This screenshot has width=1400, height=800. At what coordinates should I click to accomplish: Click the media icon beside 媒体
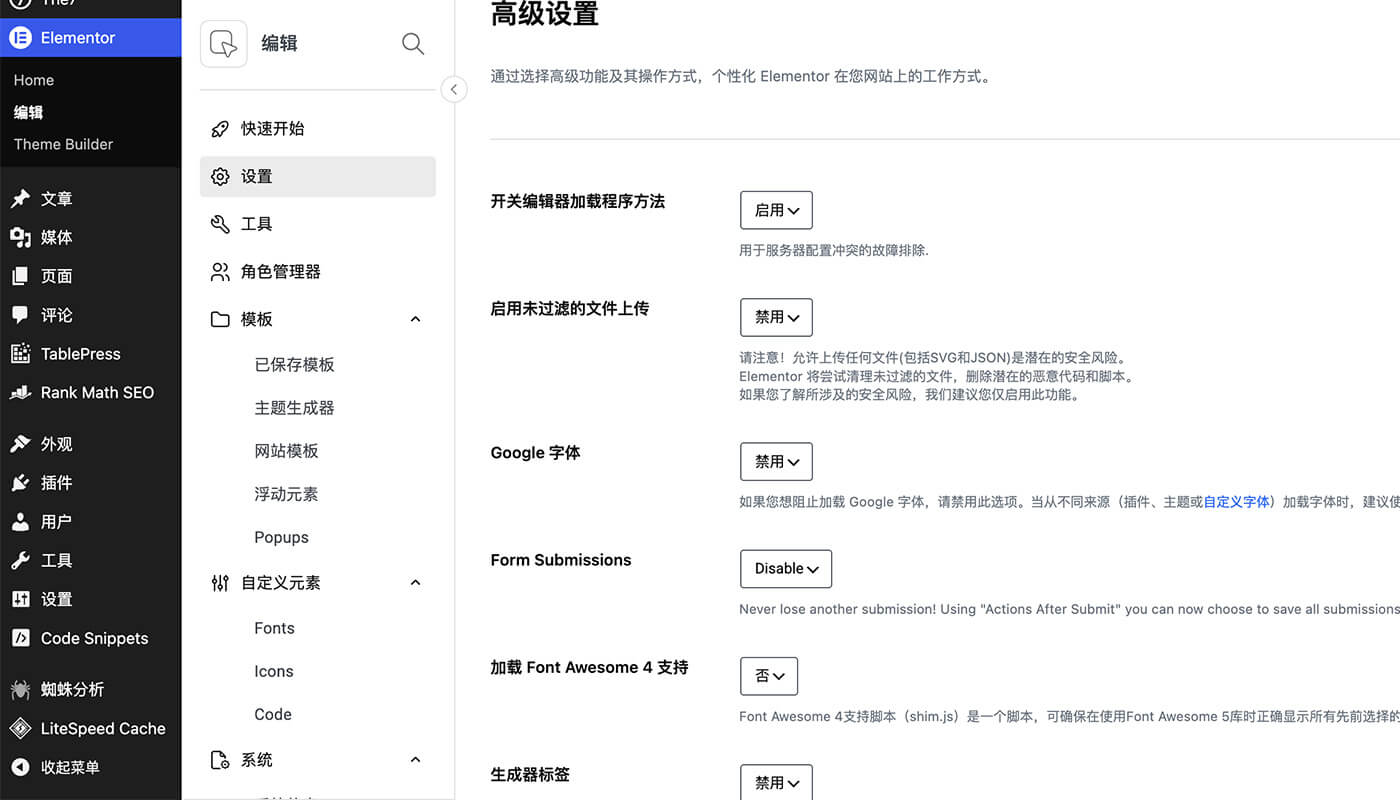pyautogui.click(x=20, y=237)
